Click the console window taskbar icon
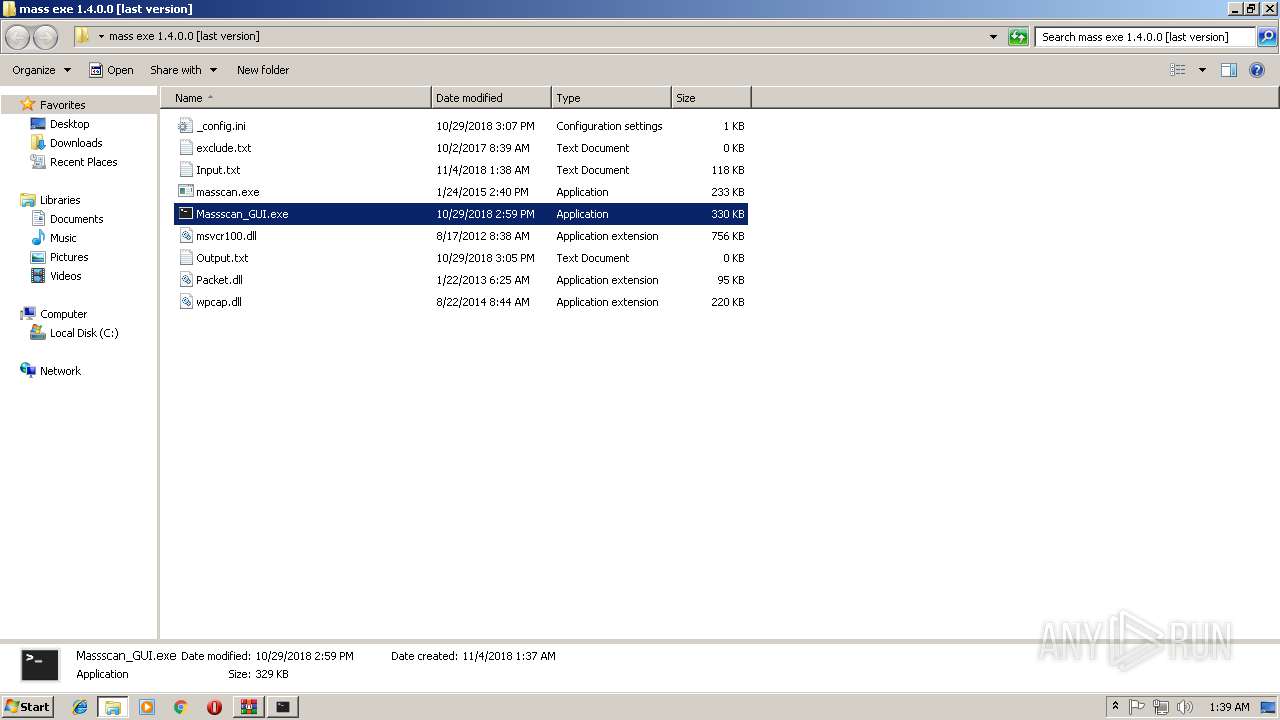The height and width of the screenshot is (720, 1280). point(283,707)
